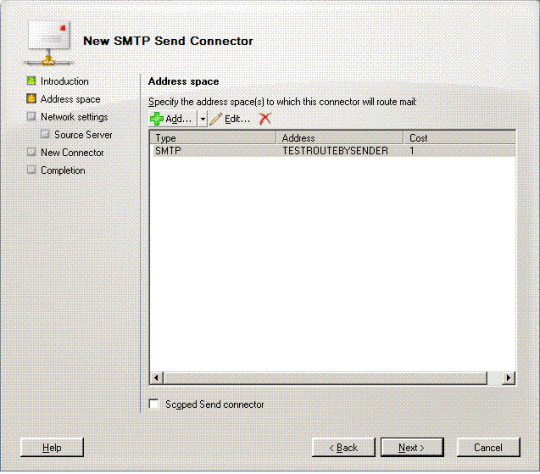Go back with the Back button
This screenshot has width=540, height=474.
click(x=343, y=447)
